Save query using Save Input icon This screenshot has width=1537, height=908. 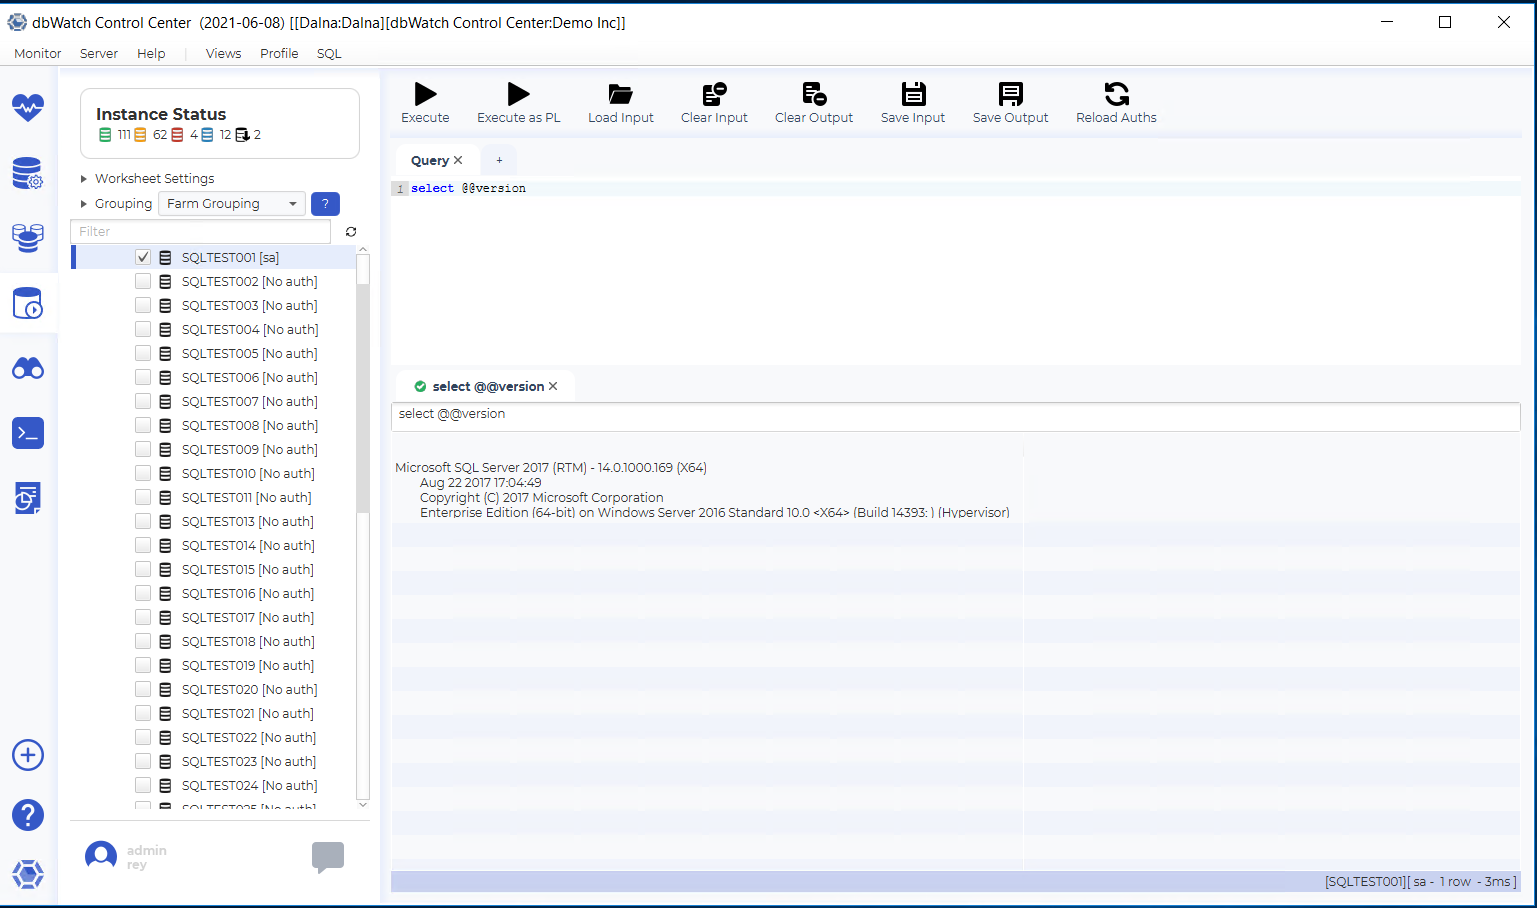(913, 94)
